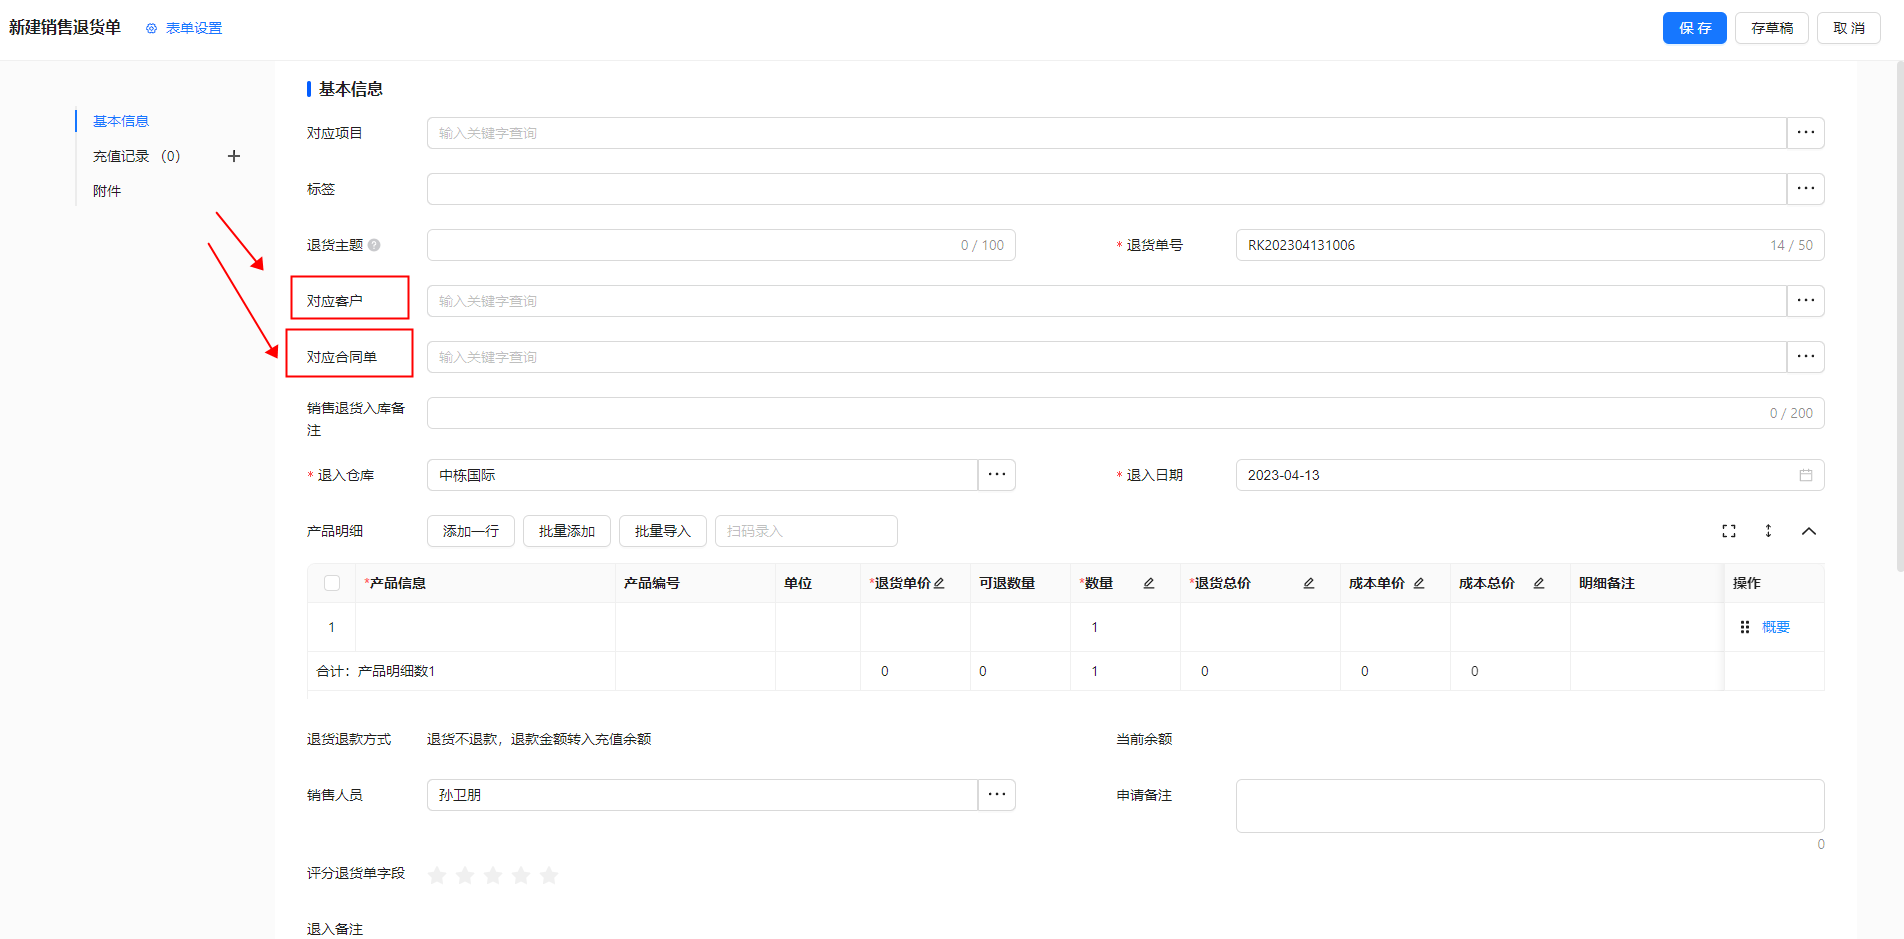Focus the 退货单号 field RK202304131006

tap(1530, 245)
